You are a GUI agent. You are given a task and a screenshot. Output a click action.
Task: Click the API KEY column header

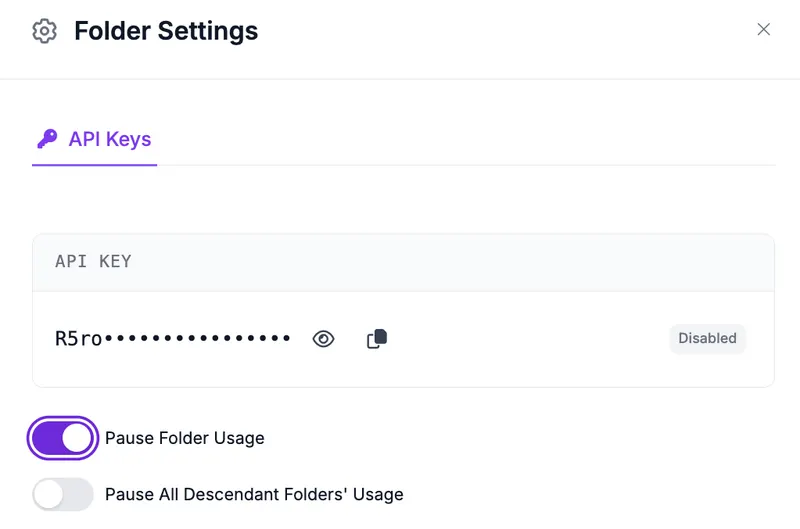tap(93, 261)
